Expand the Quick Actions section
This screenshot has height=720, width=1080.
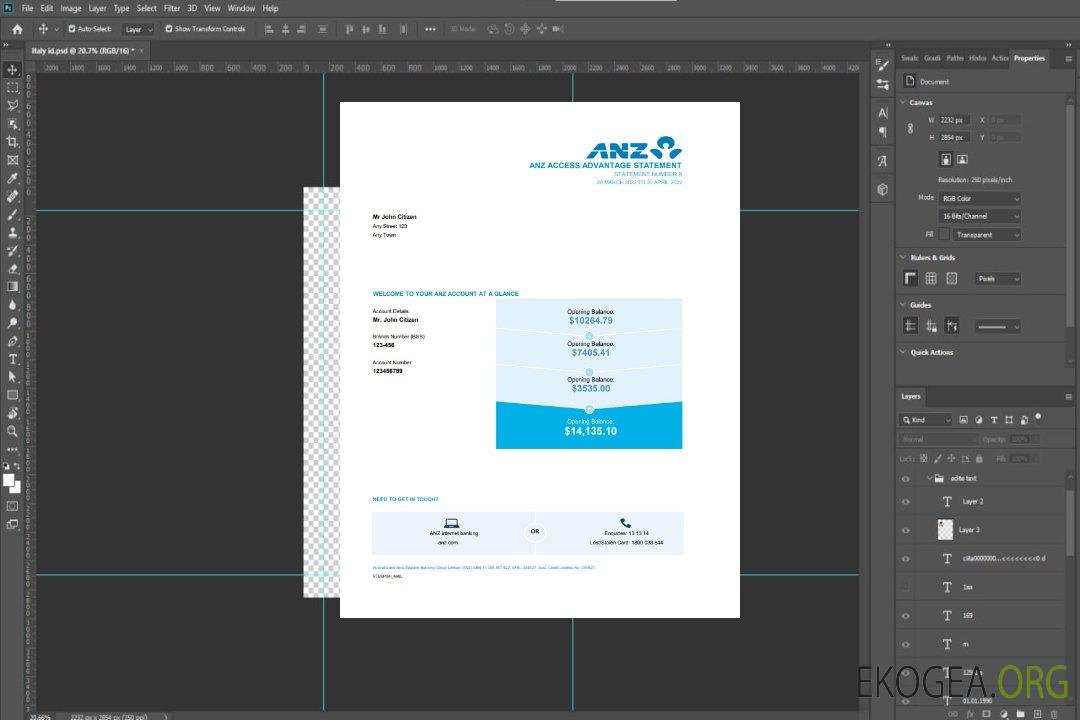[903, 352]
